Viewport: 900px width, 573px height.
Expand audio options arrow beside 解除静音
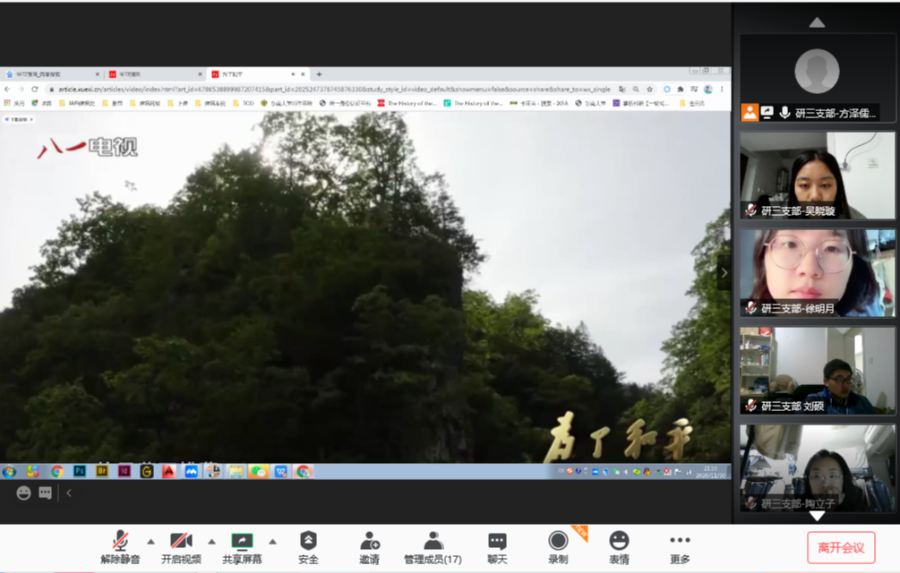pos(151,541)
